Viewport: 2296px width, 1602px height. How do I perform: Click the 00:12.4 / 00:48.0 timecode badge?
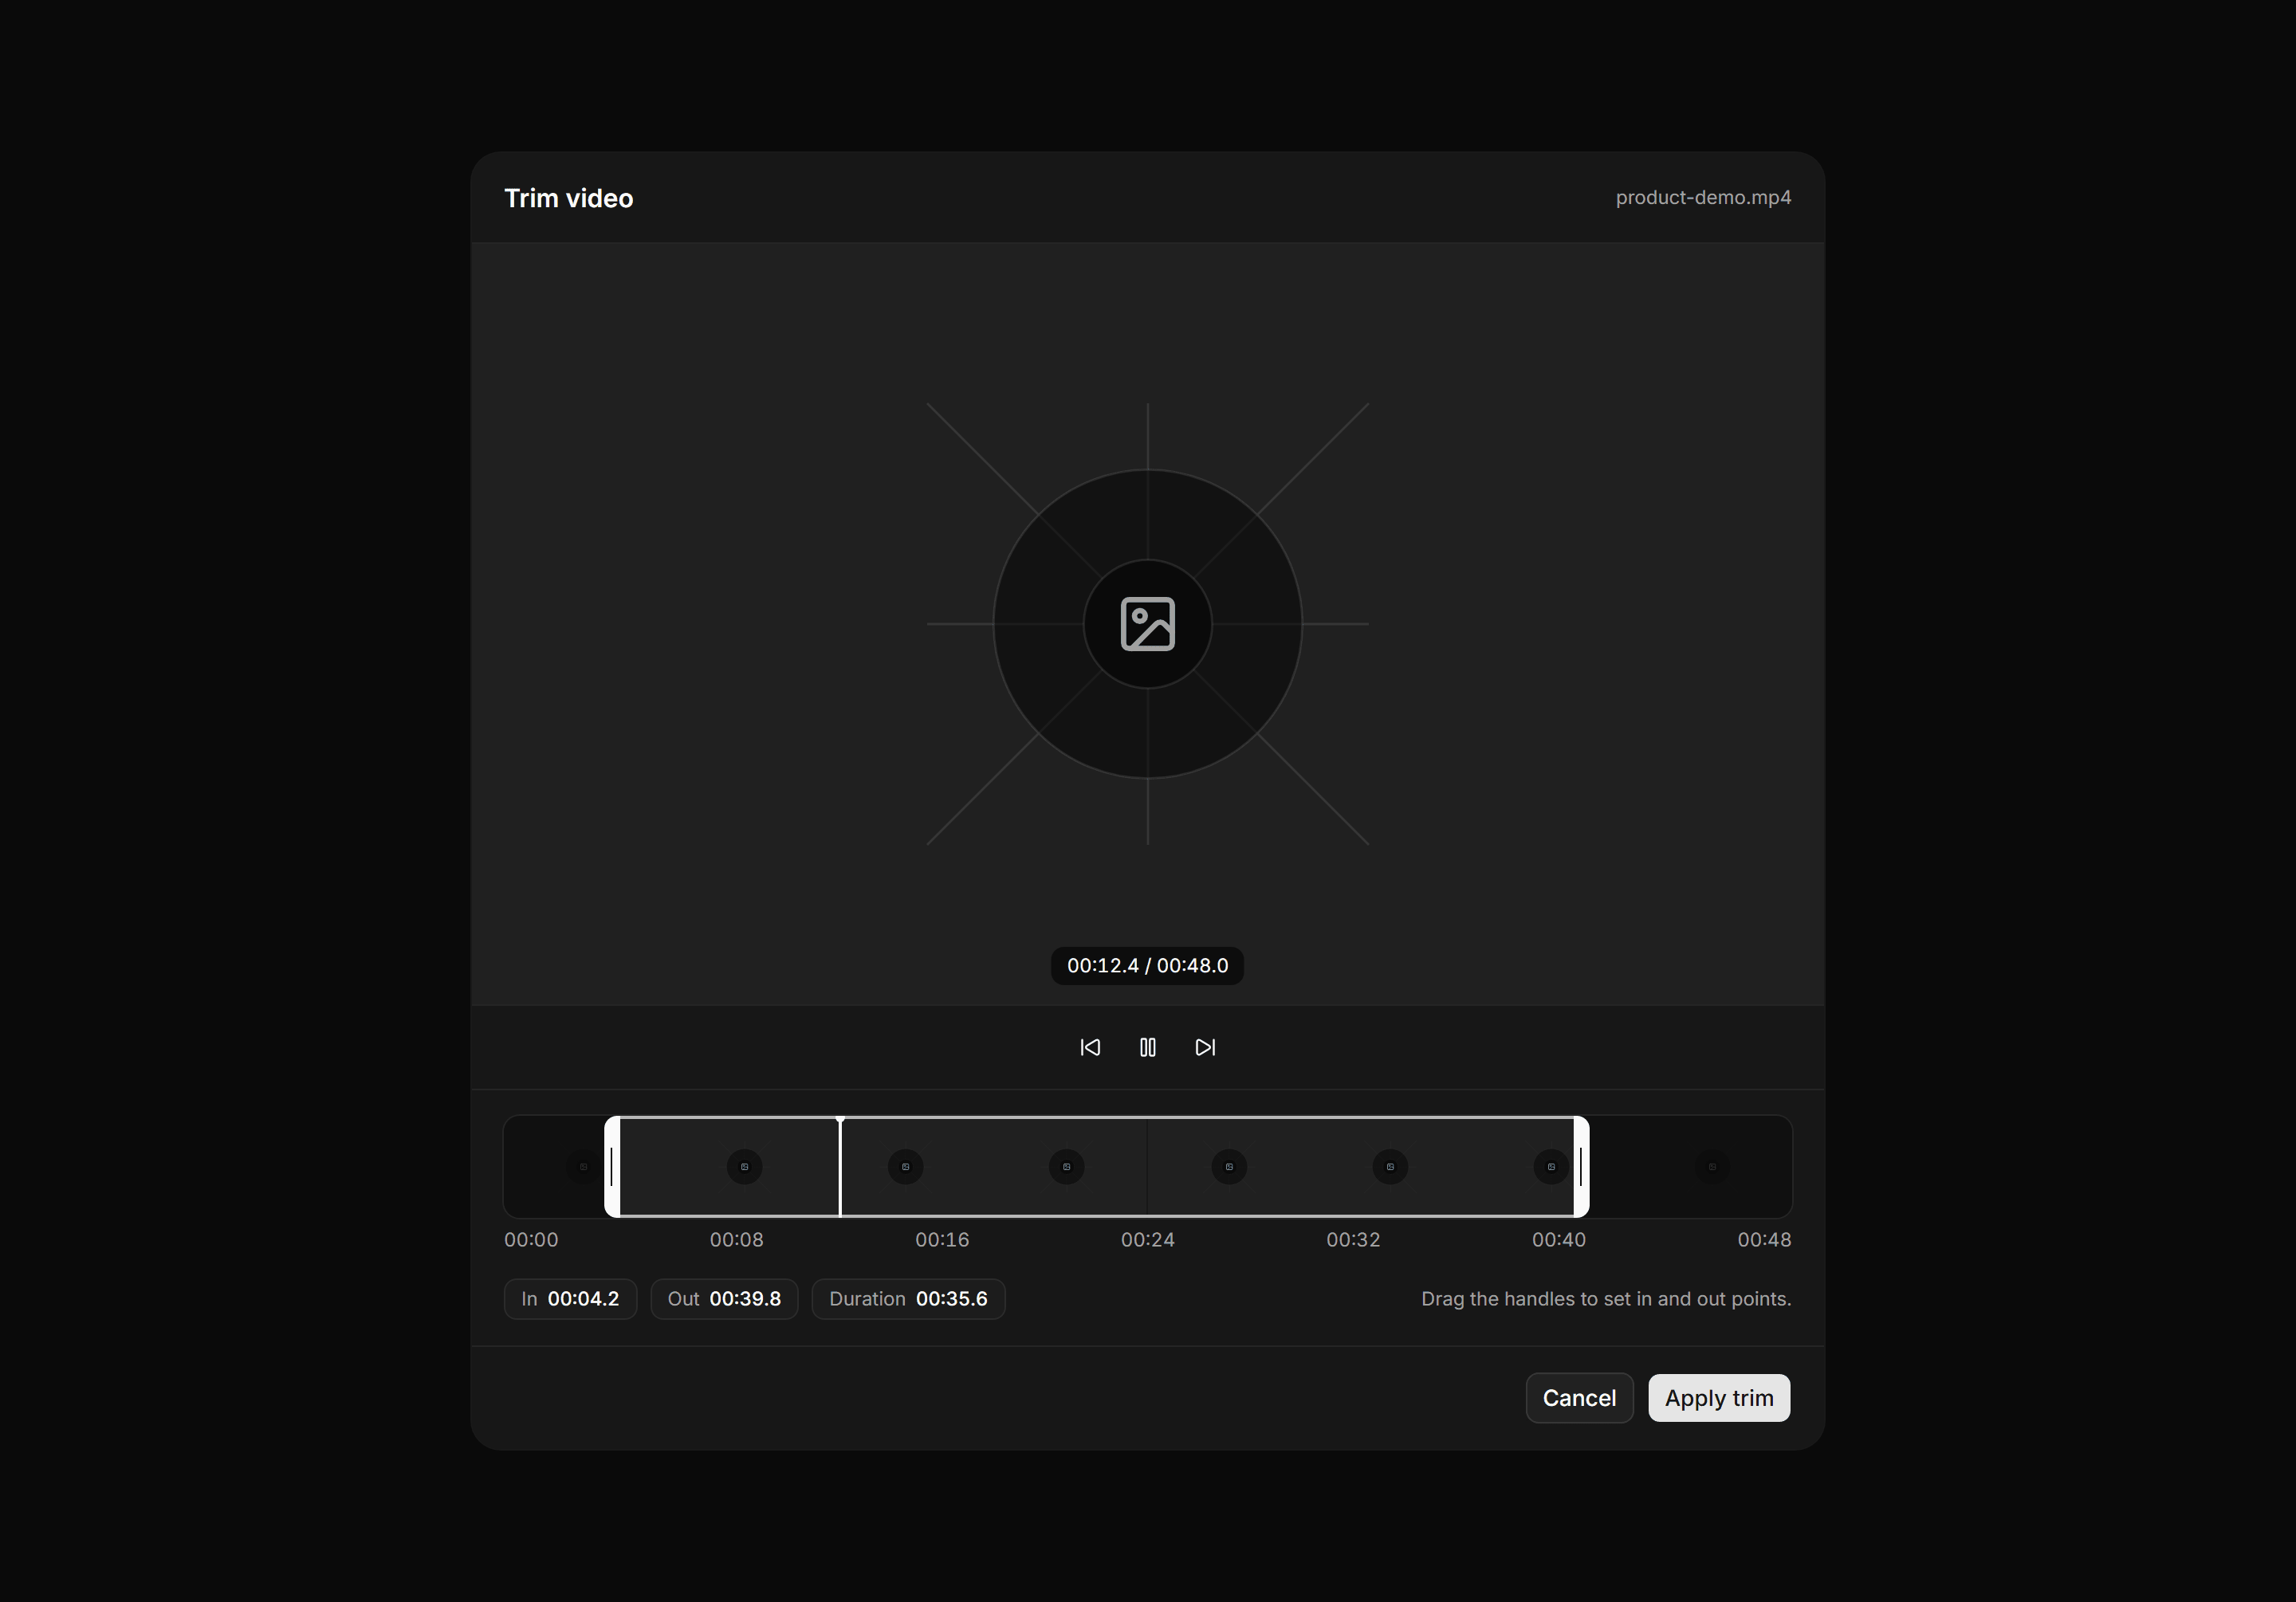1147,966
